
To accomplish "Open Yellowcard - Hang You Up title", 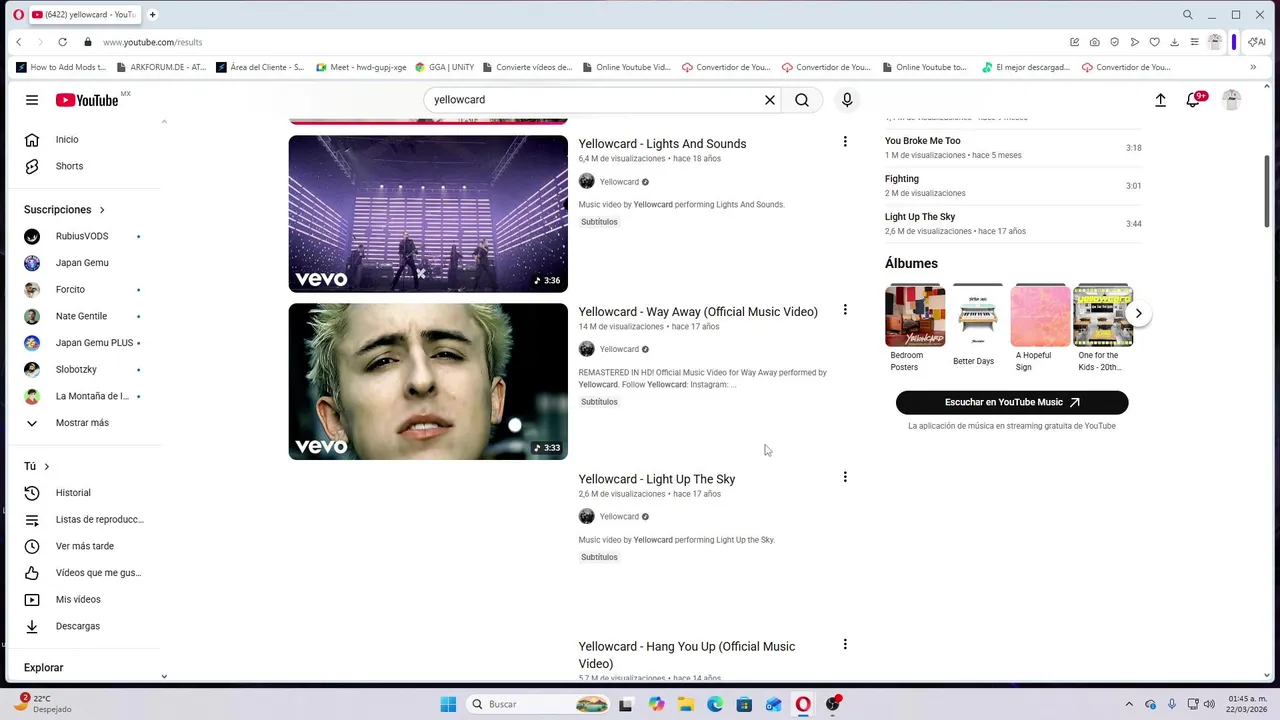I will (x=687, y=655).
